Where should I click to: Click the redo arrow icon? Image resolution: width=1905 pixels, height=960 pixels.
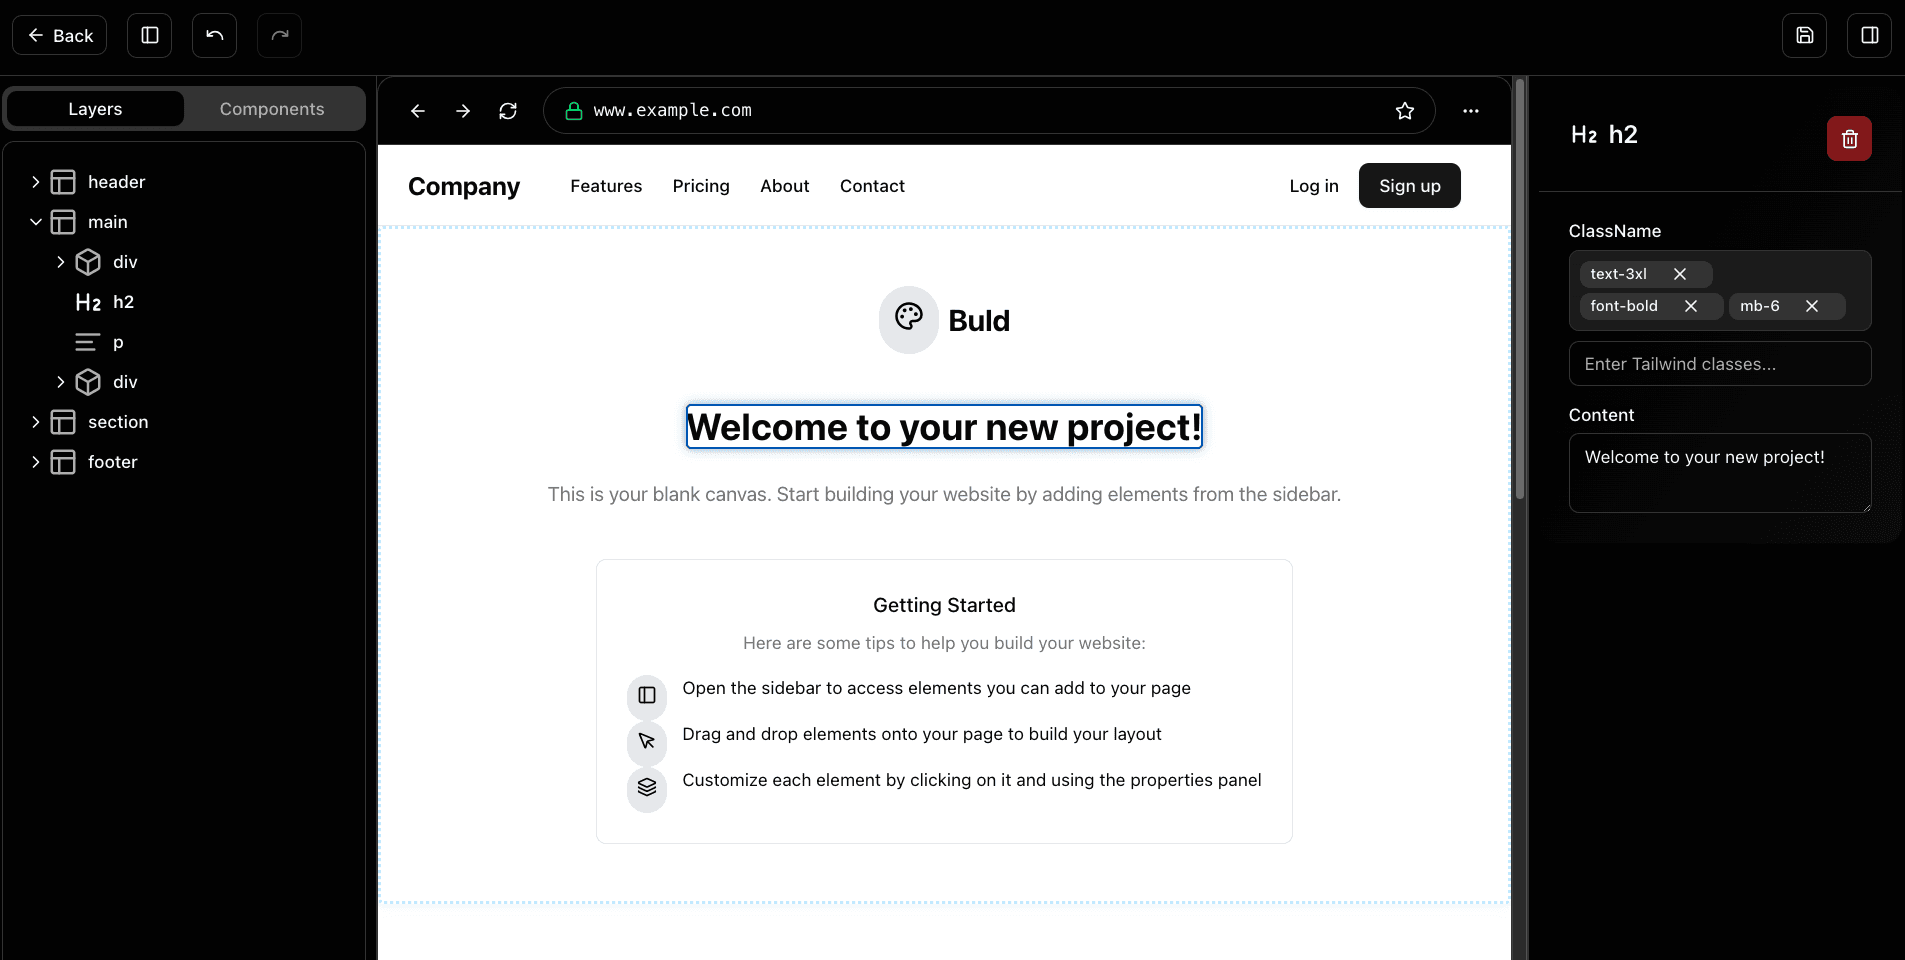point(279,36)
